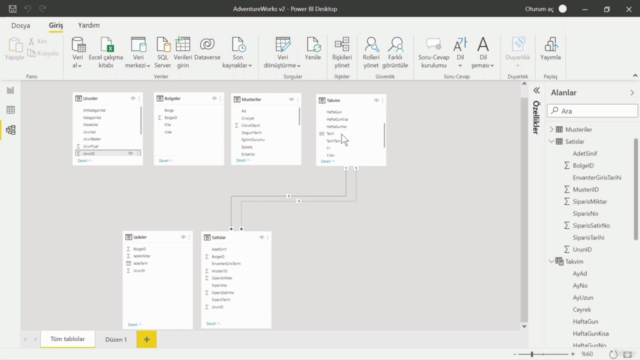
Task: Toggle visibility eye on Musteriler table
Action: point(291,99)
